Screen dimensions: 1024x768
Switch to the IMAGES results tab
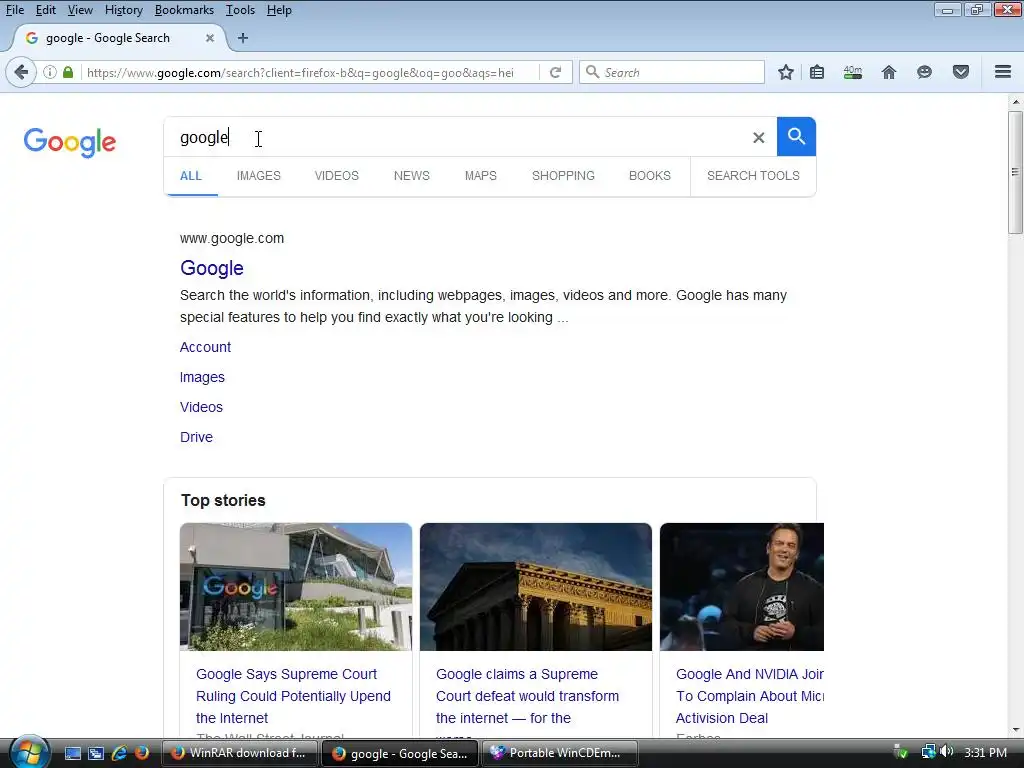pyautogui.click(x=259, y=176)
